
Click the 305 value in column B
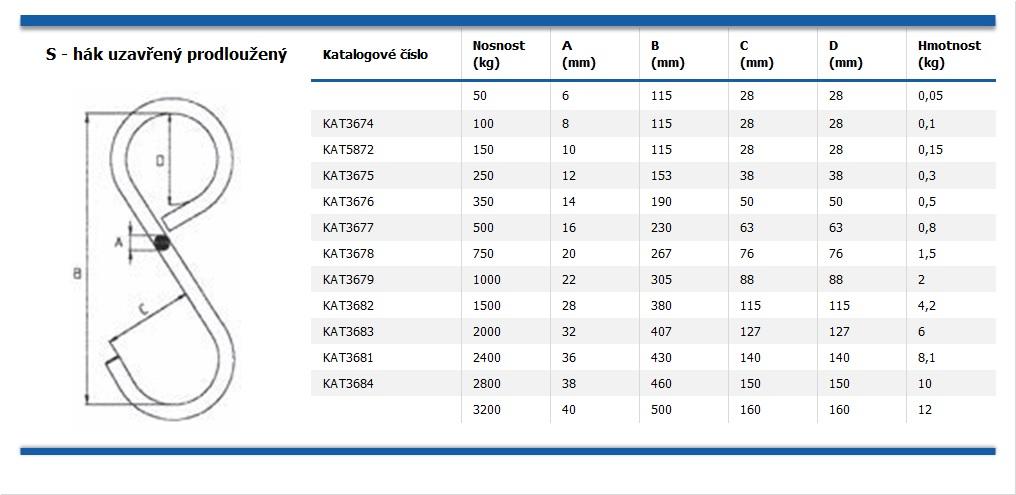(x=661, y=279)
